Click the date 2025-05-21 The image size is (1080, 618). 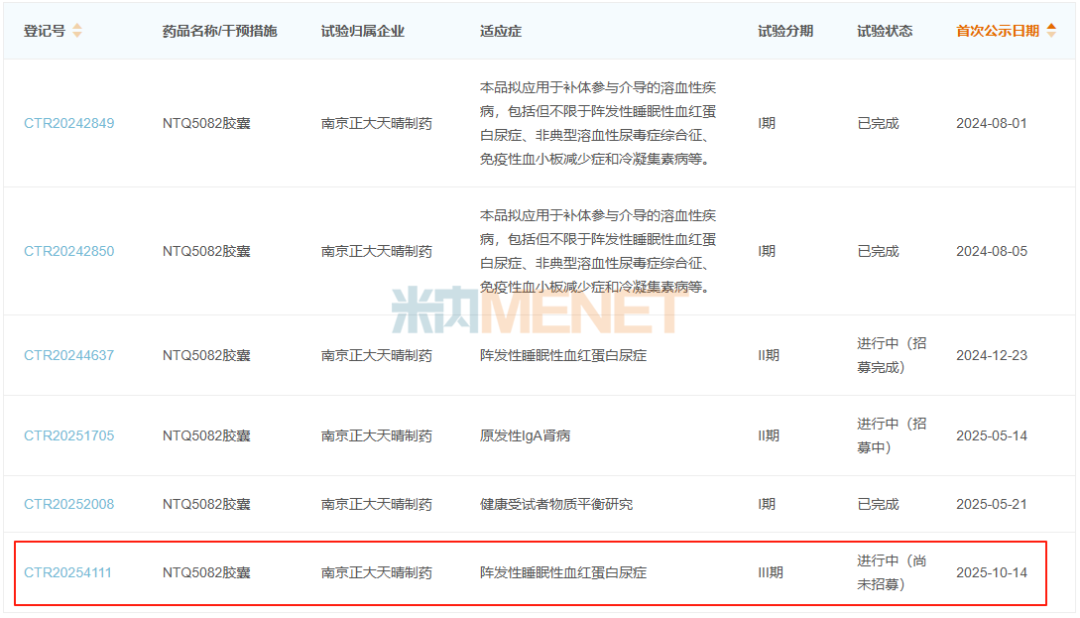coord(992,504)
